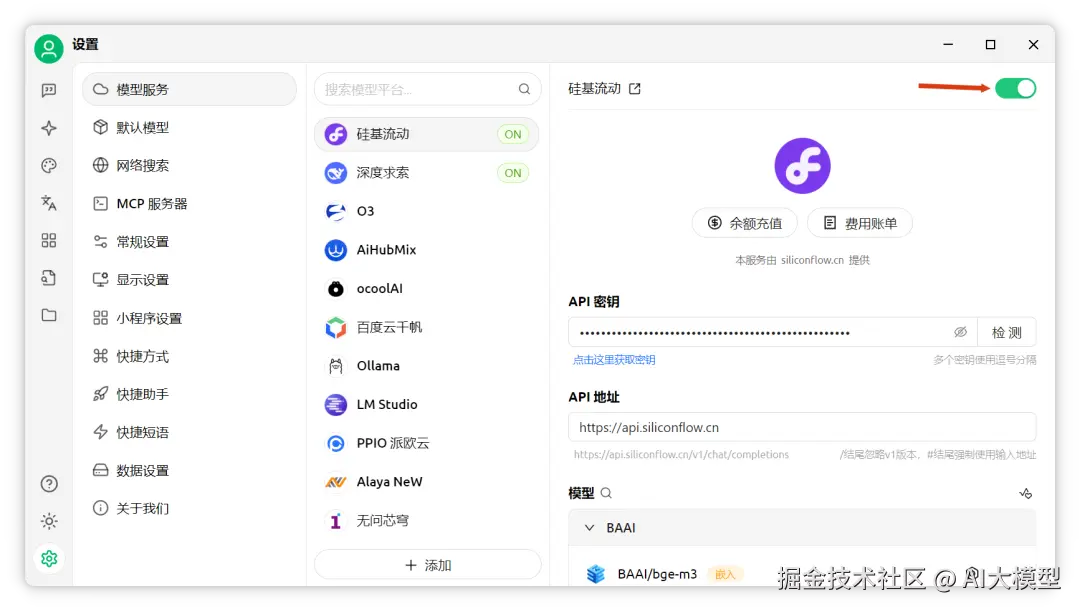Open 关于我们 menu item
Screen dimensions: 1080x611
[x=189, y=508]
